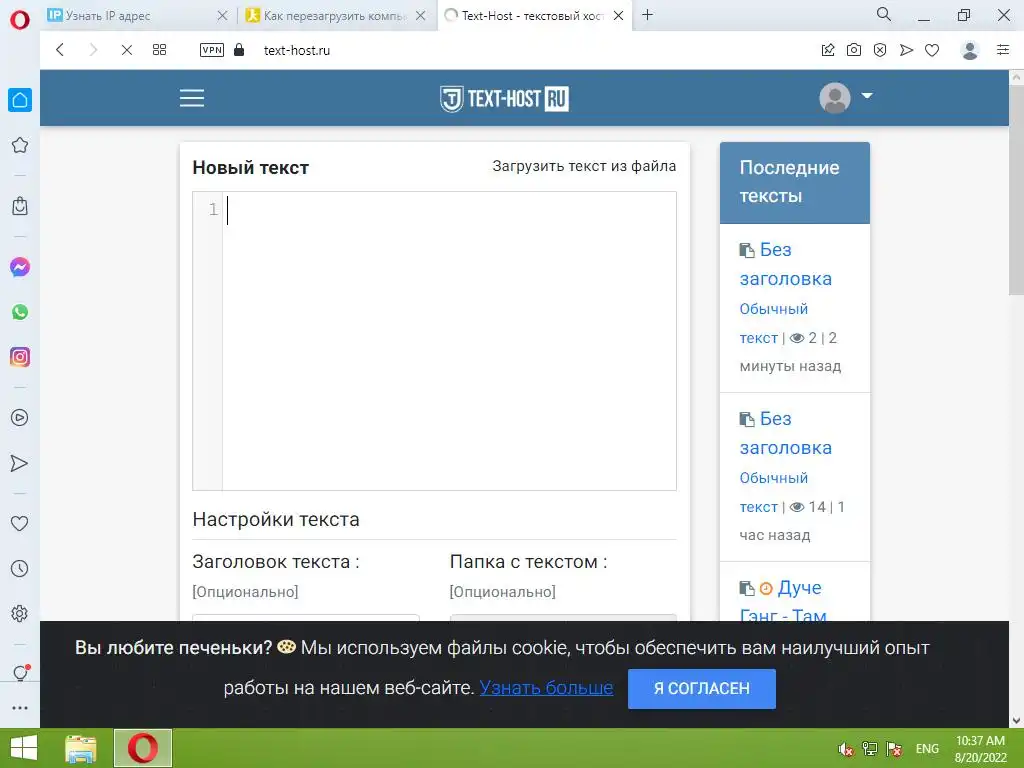Open the Opera main menu logo
1024x768 pixels.
20,20
